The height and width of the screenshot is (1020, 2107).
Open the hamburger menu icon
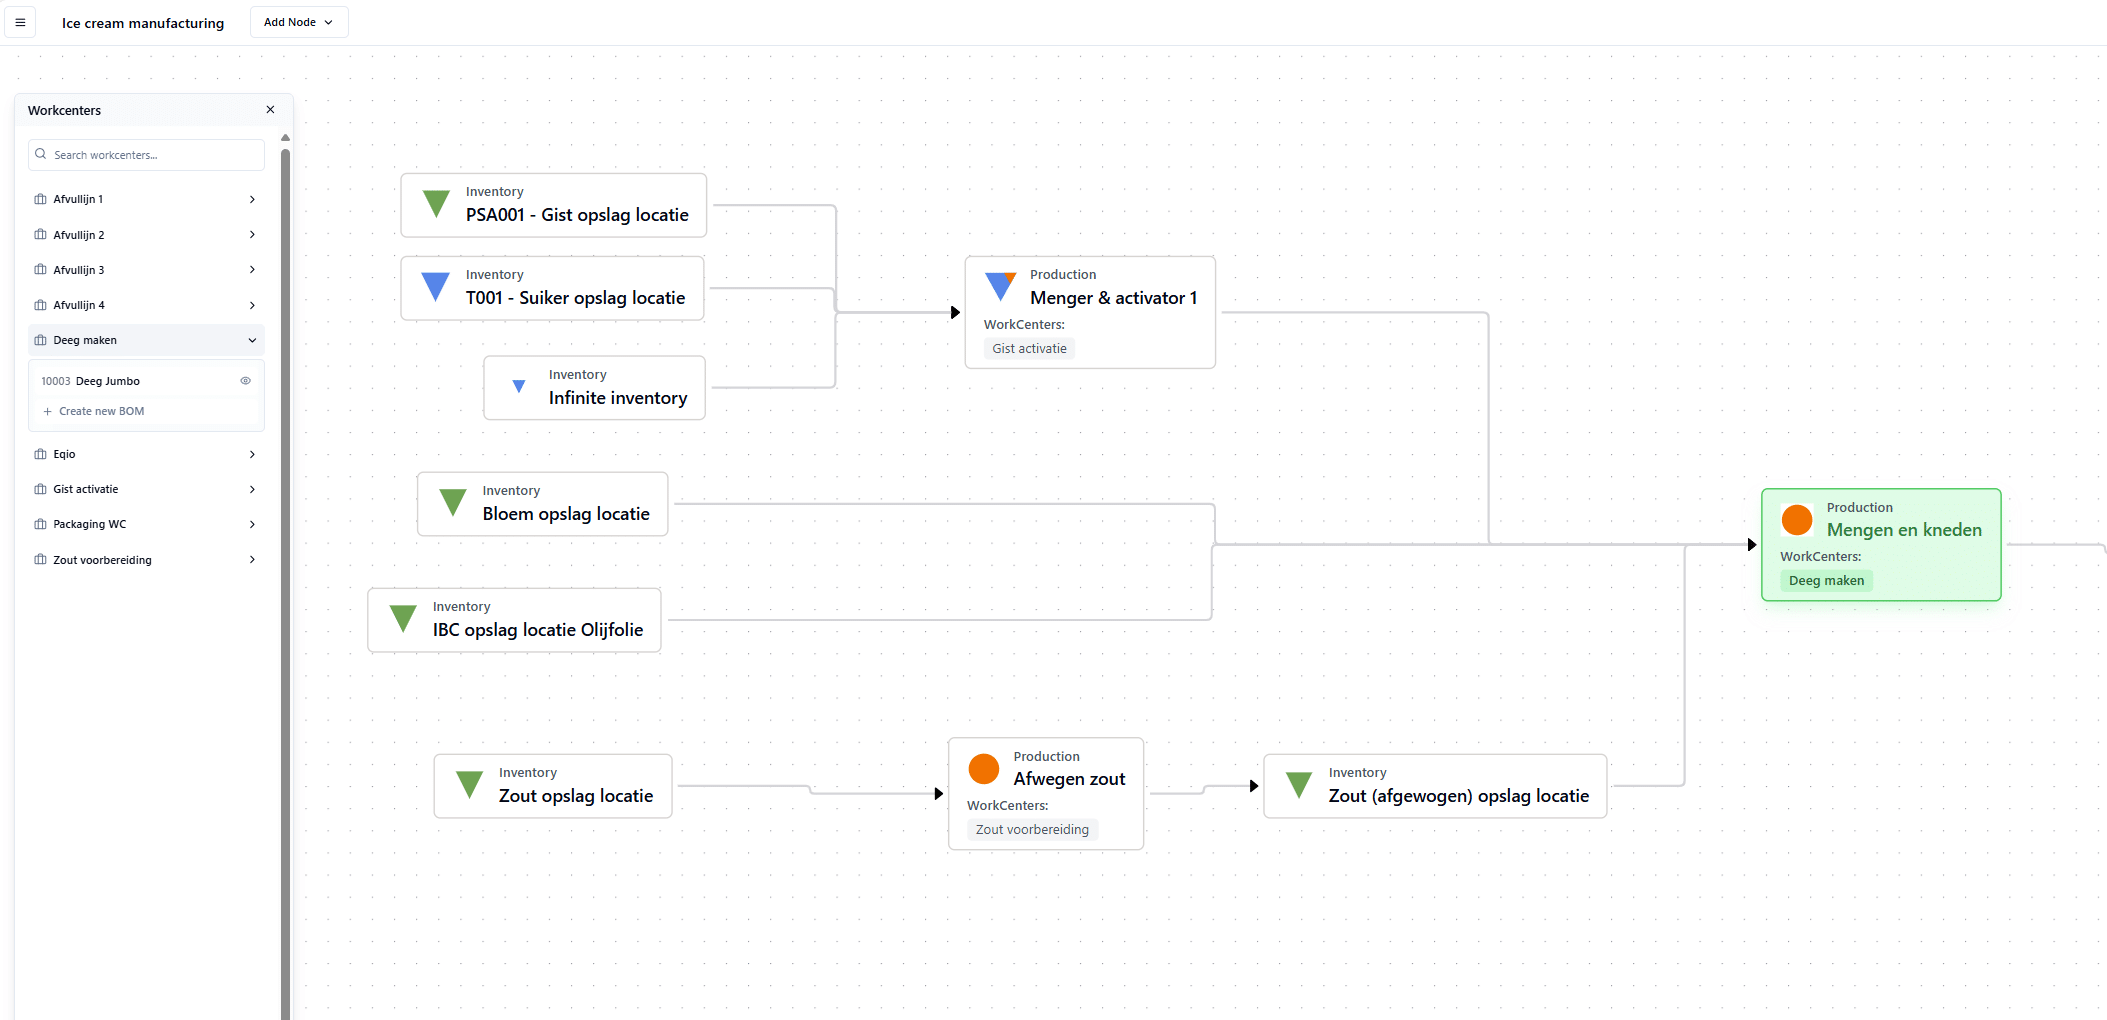(20, 22)
